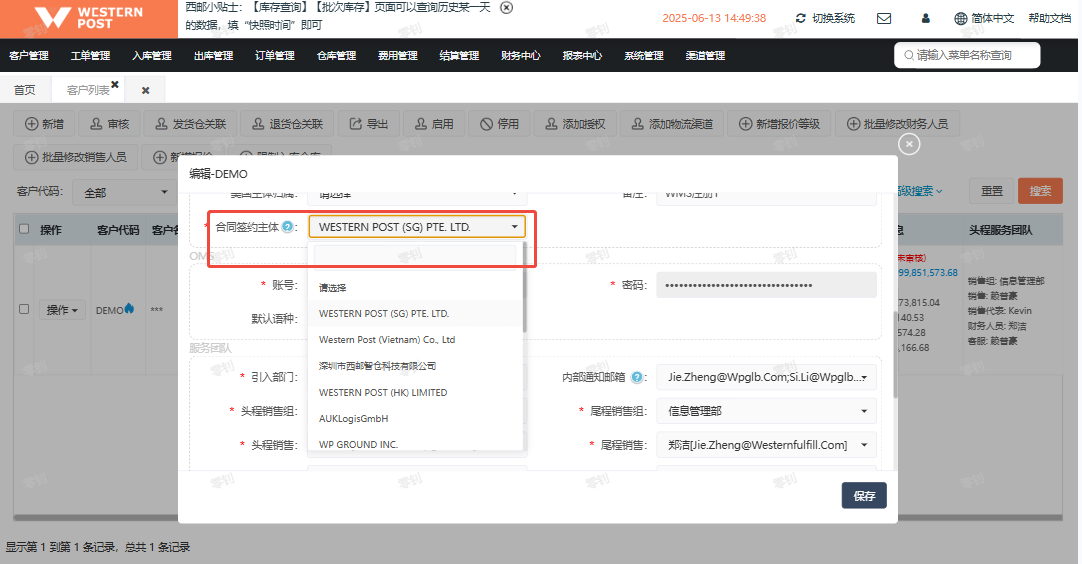1082x564 pixels.
Task: Toggle the select-all checkbox in table header
Action: (24, 228)
